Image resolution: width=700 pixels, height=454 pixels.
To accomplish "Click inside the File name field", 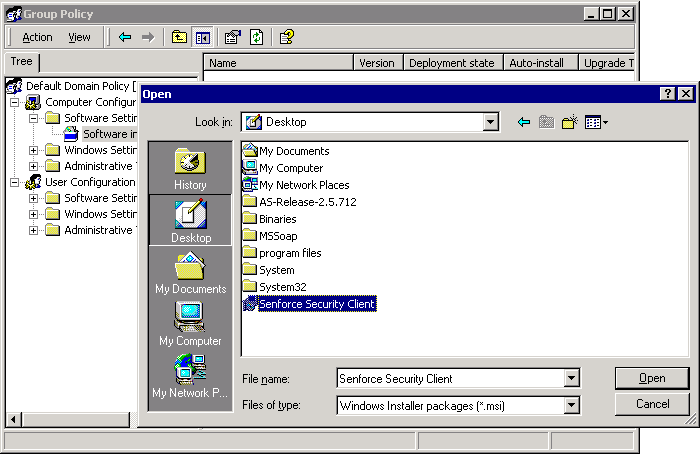I will pos(451,379).
